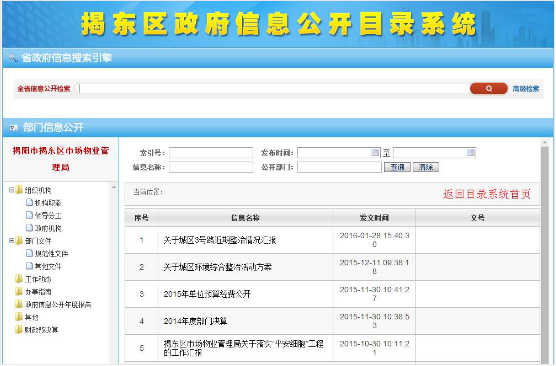Image resolution: width=556 pixels, height=366 pixels.
Task: Click the 序号 column header
Action: [x=141, y=218]
